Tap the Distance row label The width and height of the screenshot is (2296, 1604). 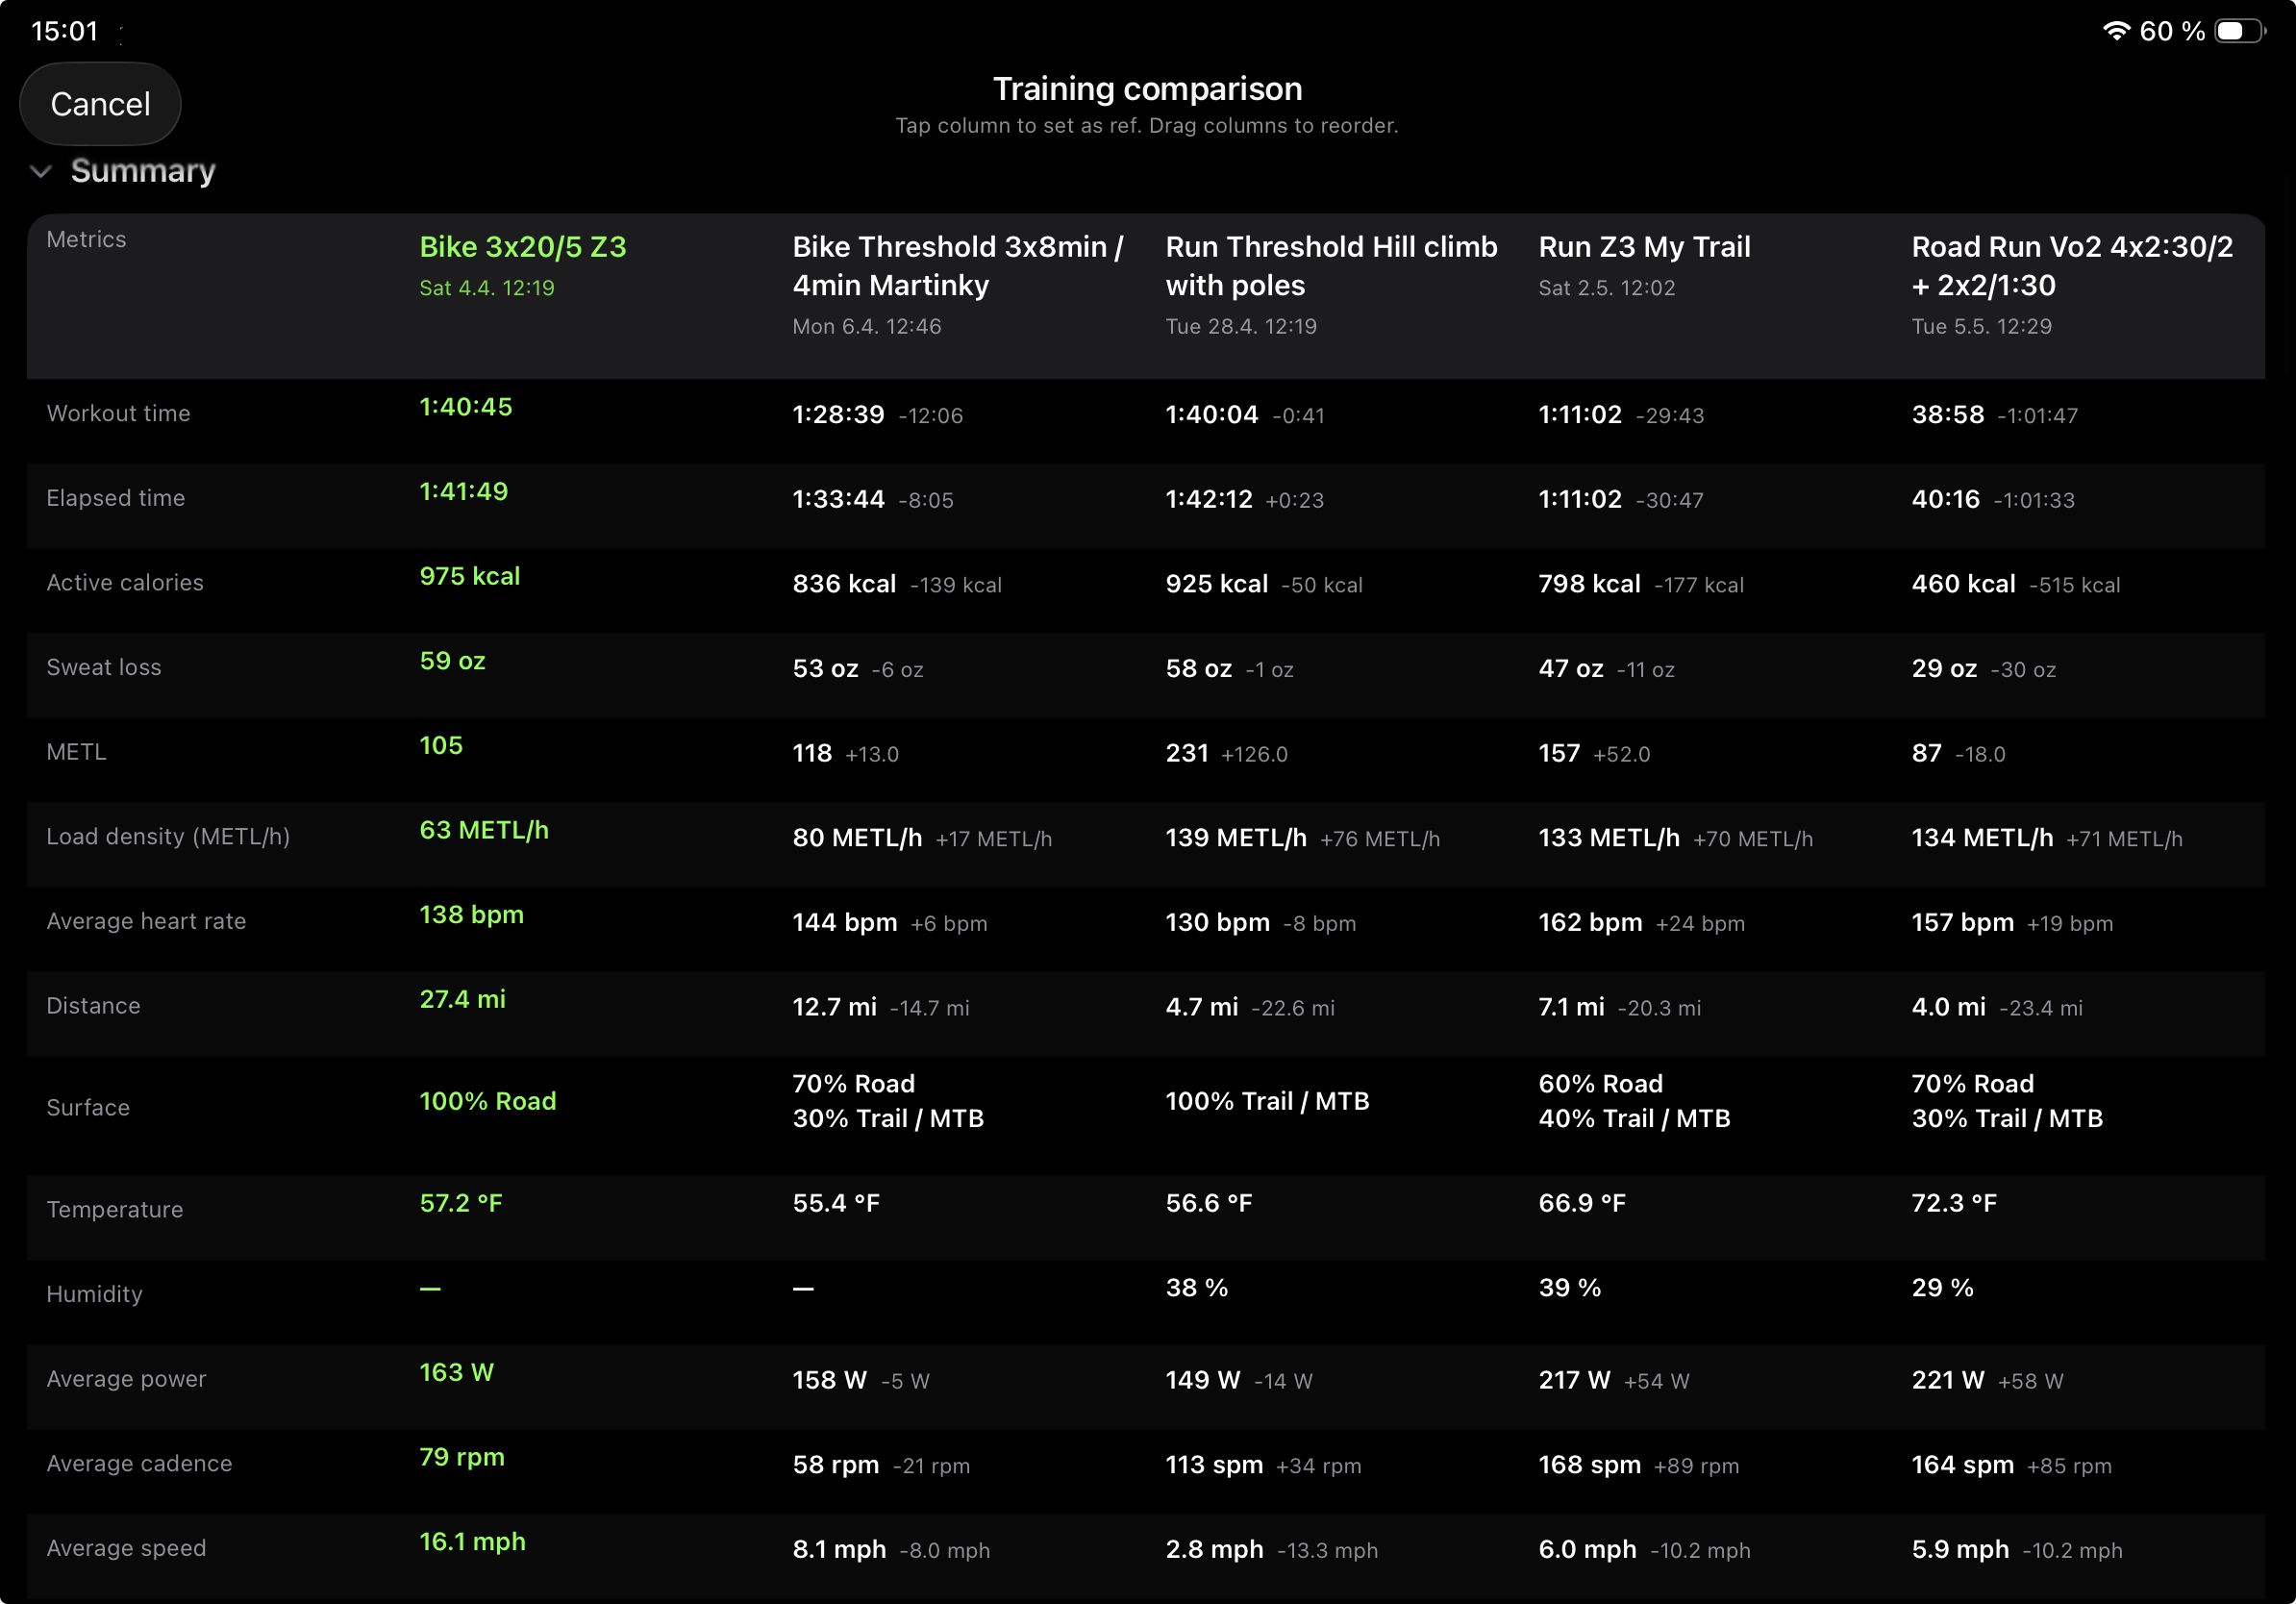click(93, 1006)
